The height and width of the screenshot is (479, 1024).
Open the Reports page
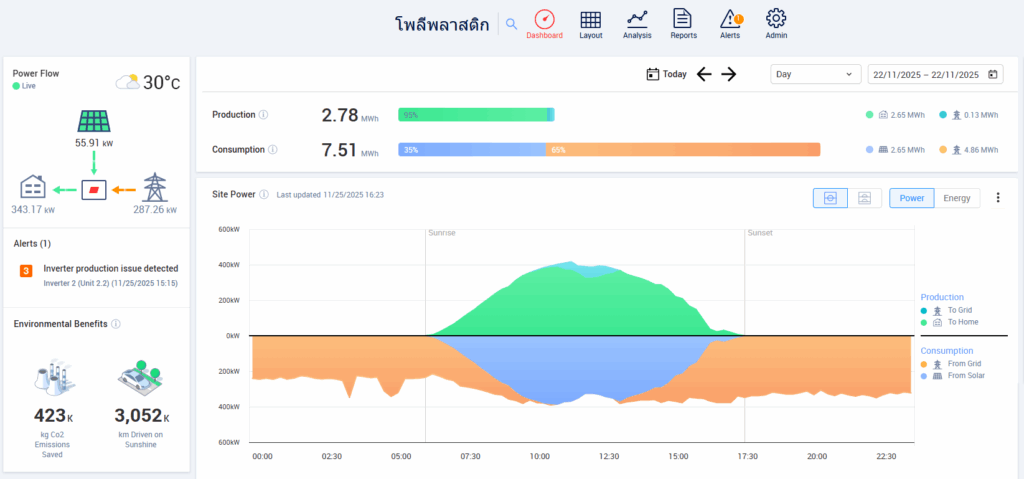683,23
